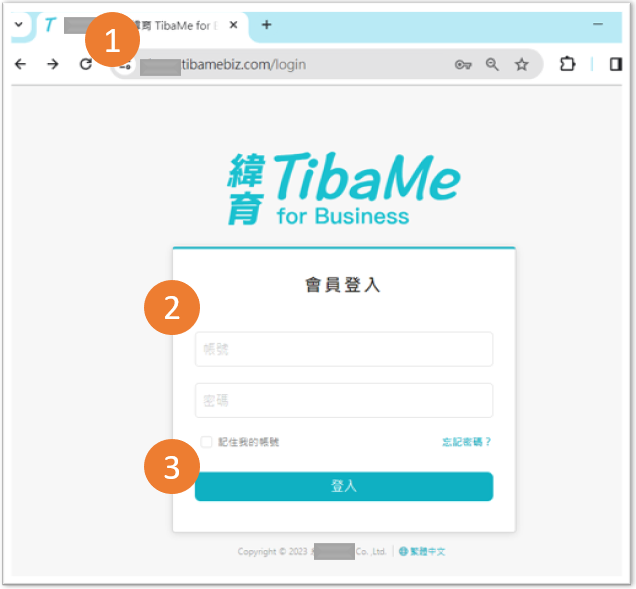Minimize the browser window
Screen dimensions: 636x589
tap(599, 25)
